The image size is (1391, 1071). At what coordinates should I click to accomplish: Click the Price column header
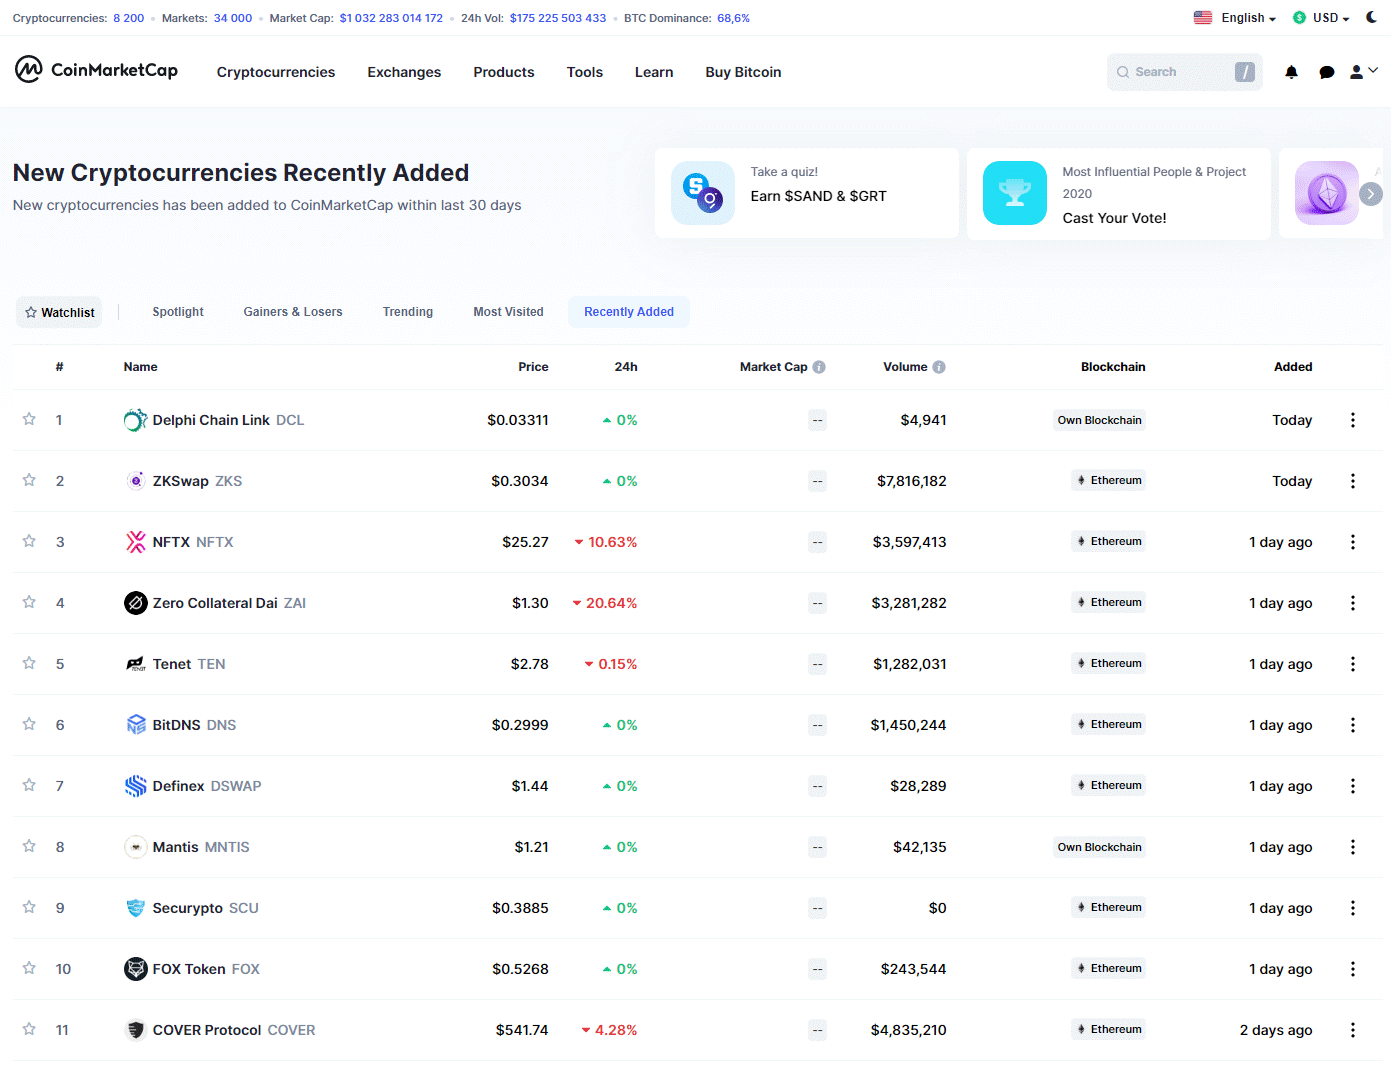pos(533,367)
